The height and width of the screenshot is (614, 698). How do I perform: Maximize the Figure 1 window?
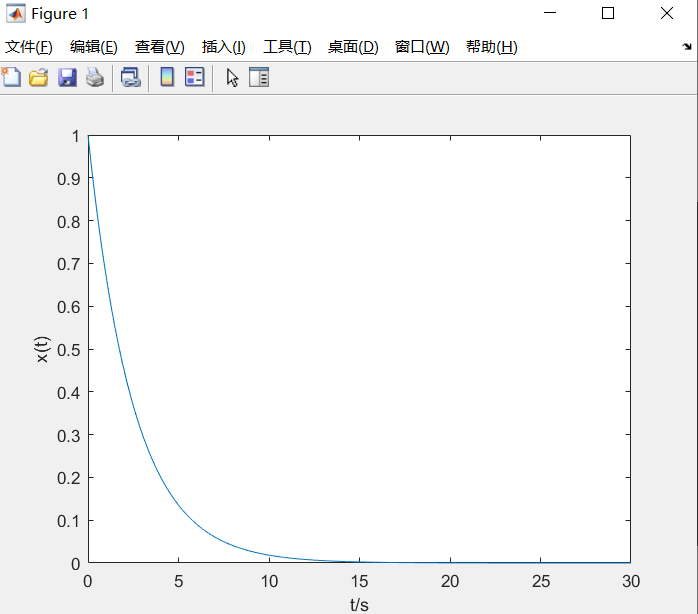608,13
